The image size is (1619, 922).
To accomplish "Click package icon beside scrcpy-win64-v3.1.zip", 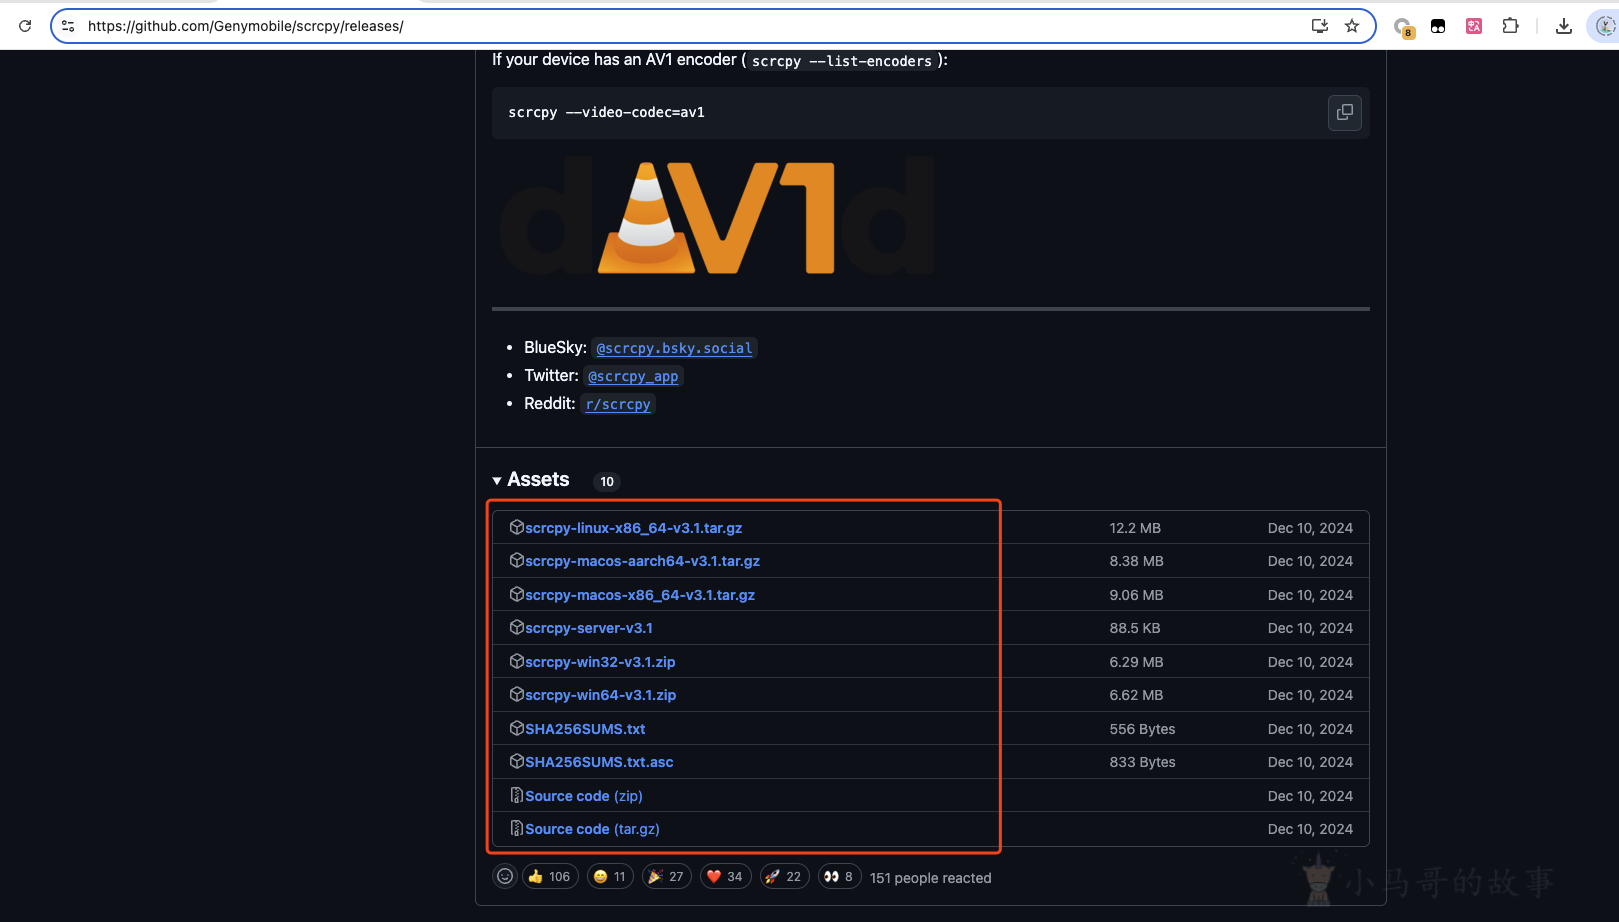I will 517,694.
